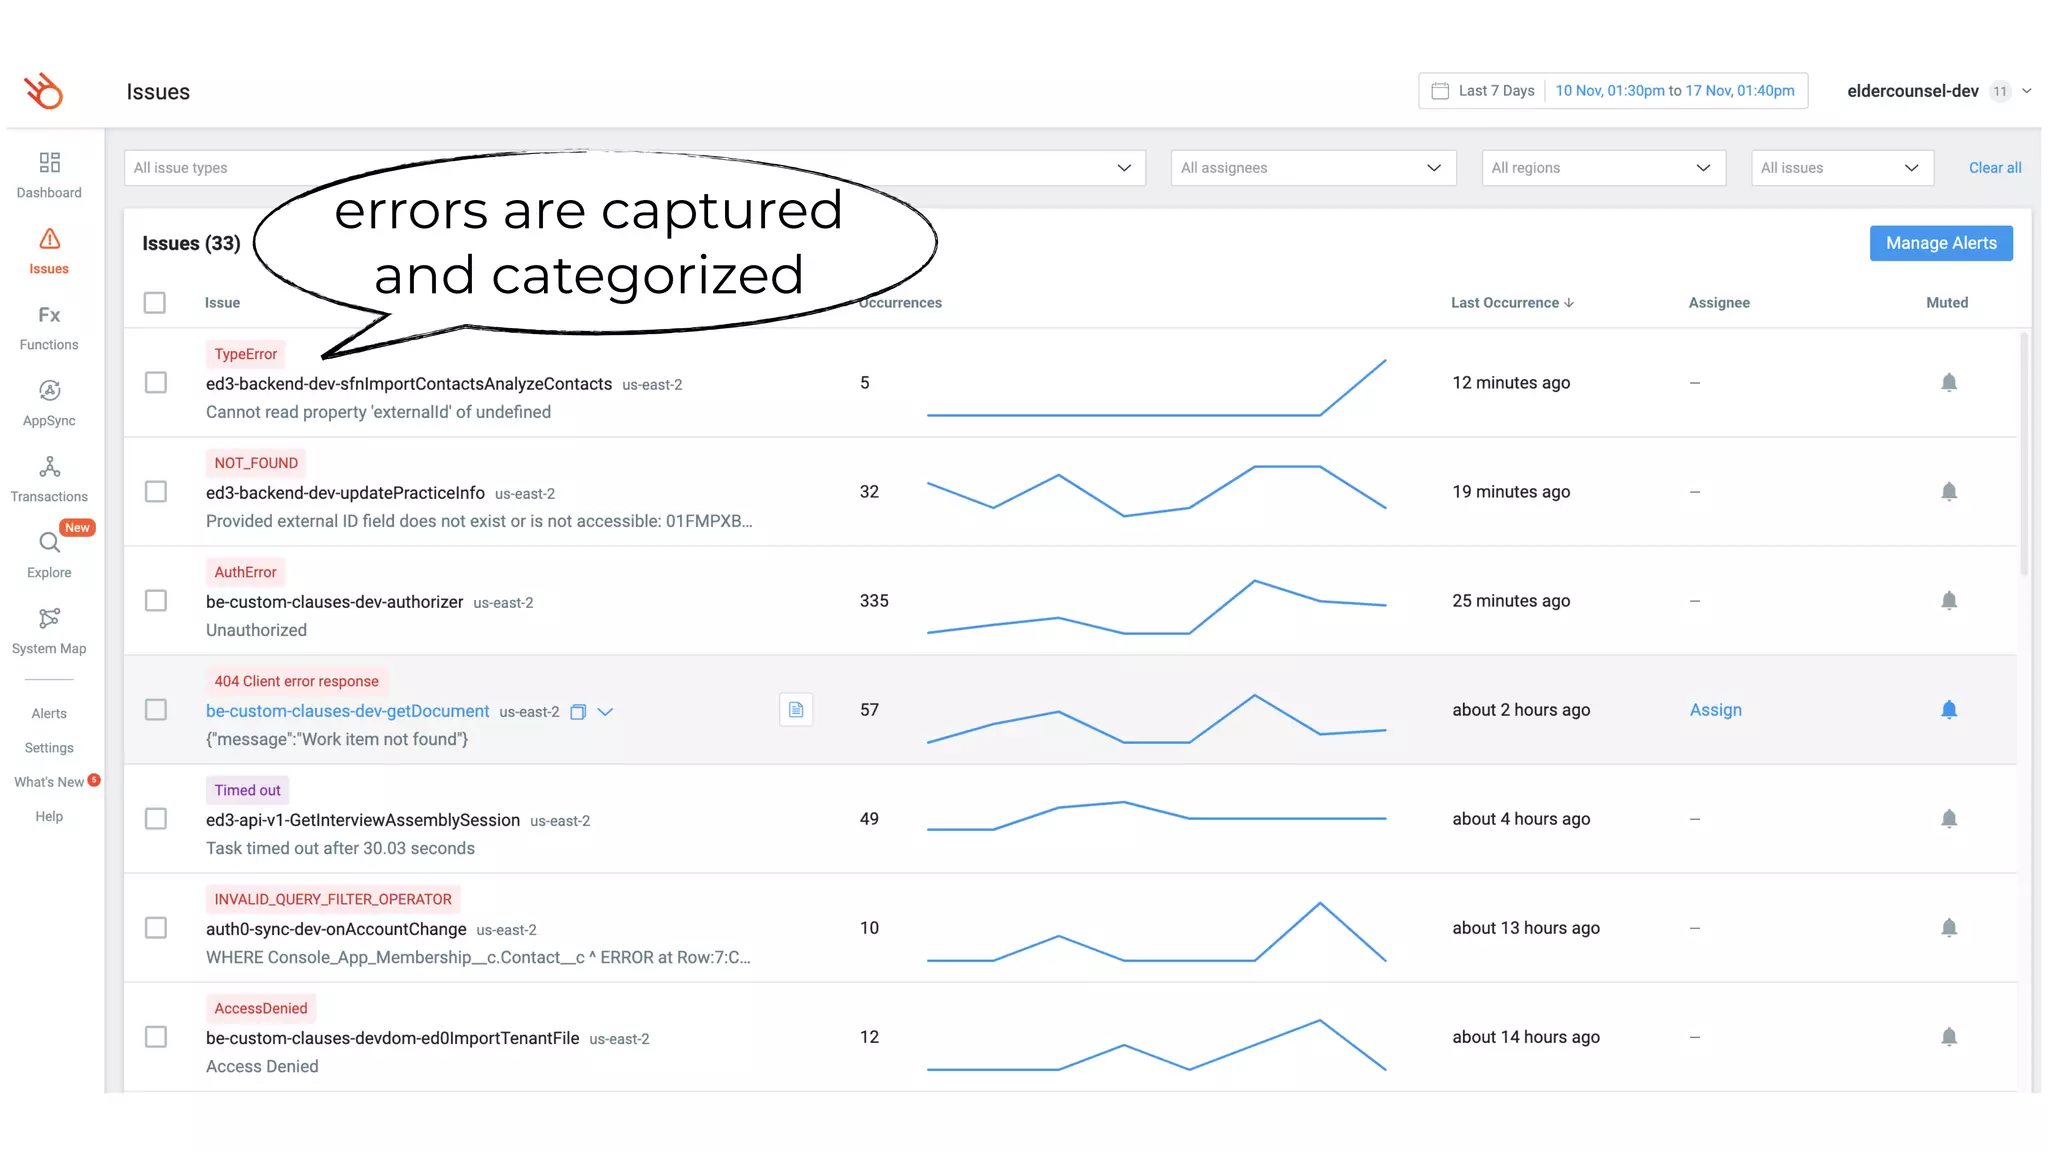
Task: Open the All issue types dropdown
Action: pos(635,168)
